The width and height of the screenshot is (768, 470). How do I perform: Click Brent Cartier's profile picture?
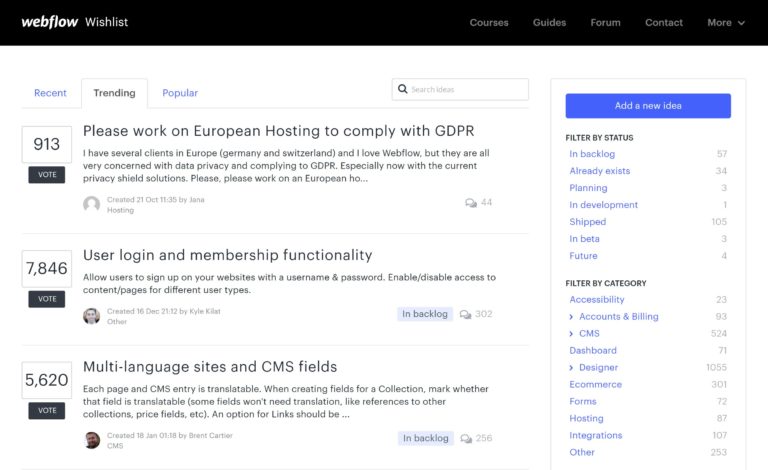(92, 440)
